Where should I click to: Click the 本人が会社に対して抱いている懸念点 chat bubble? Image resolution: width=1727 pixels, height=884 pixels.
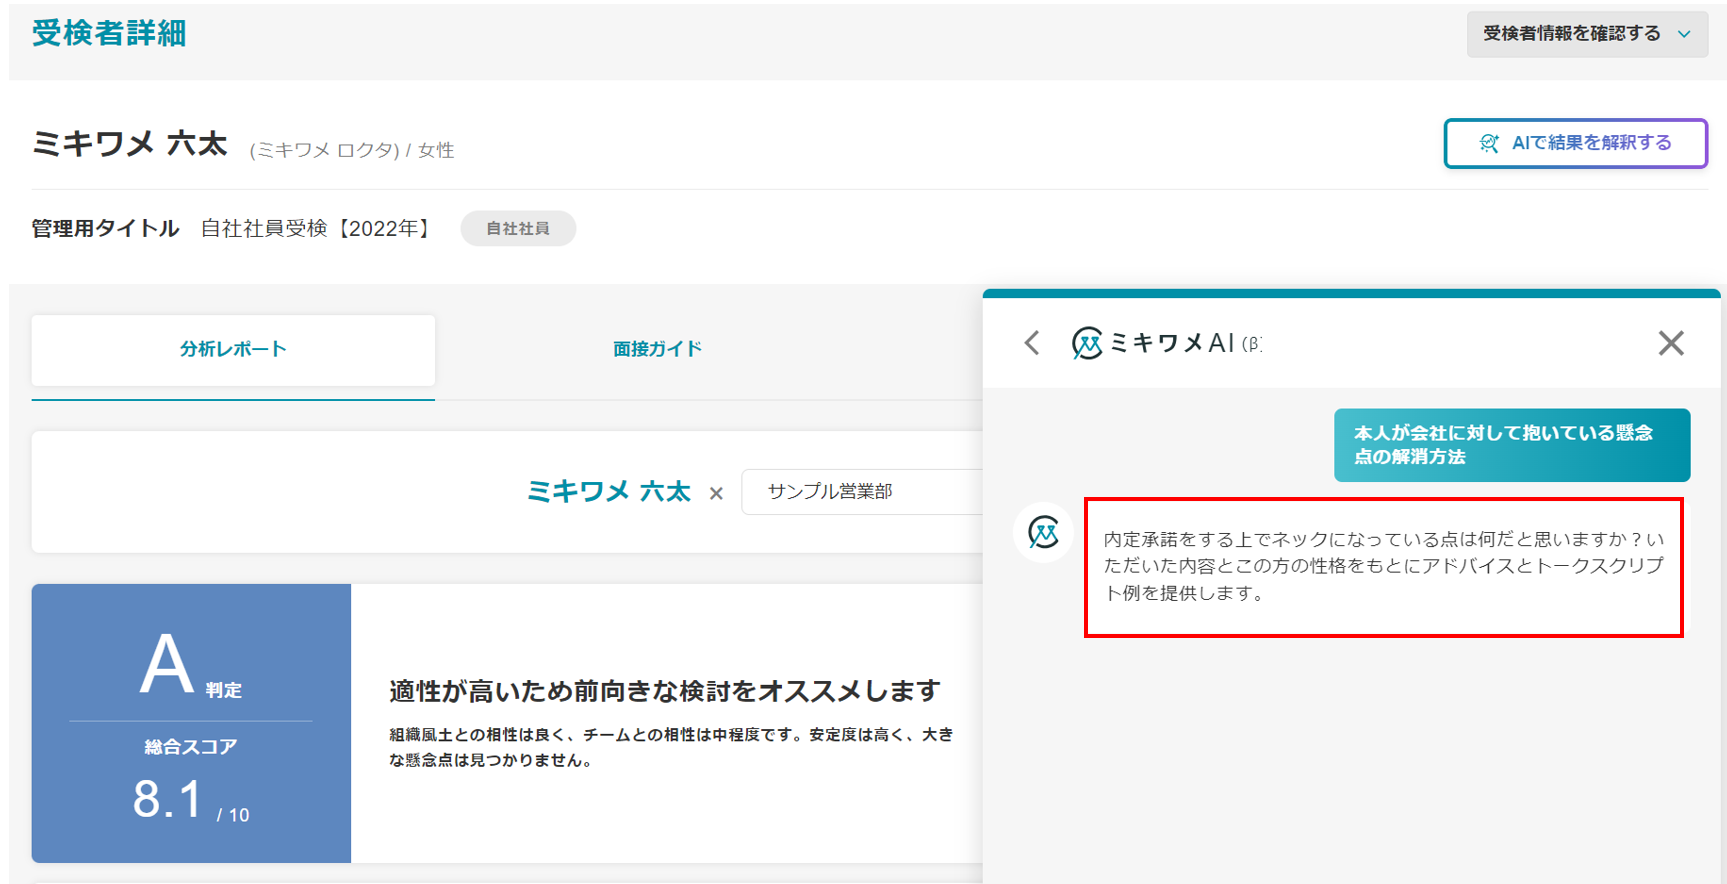point(1511,445)
